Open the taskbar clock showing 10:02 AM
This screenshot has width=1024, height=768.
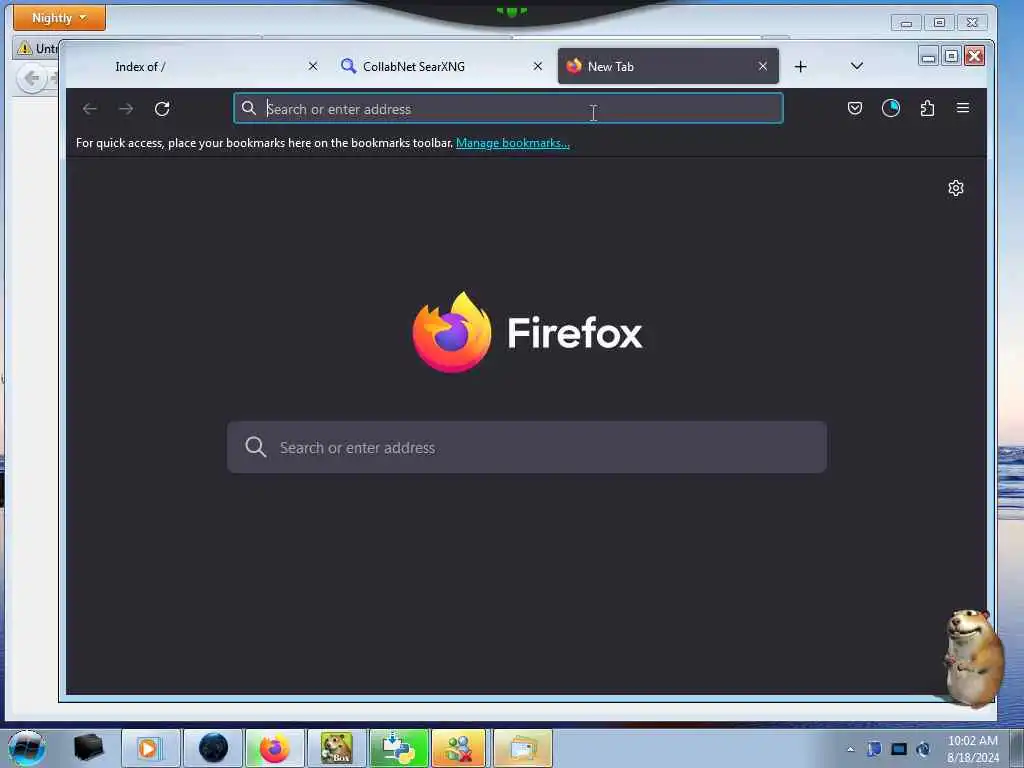click(972, 749)
